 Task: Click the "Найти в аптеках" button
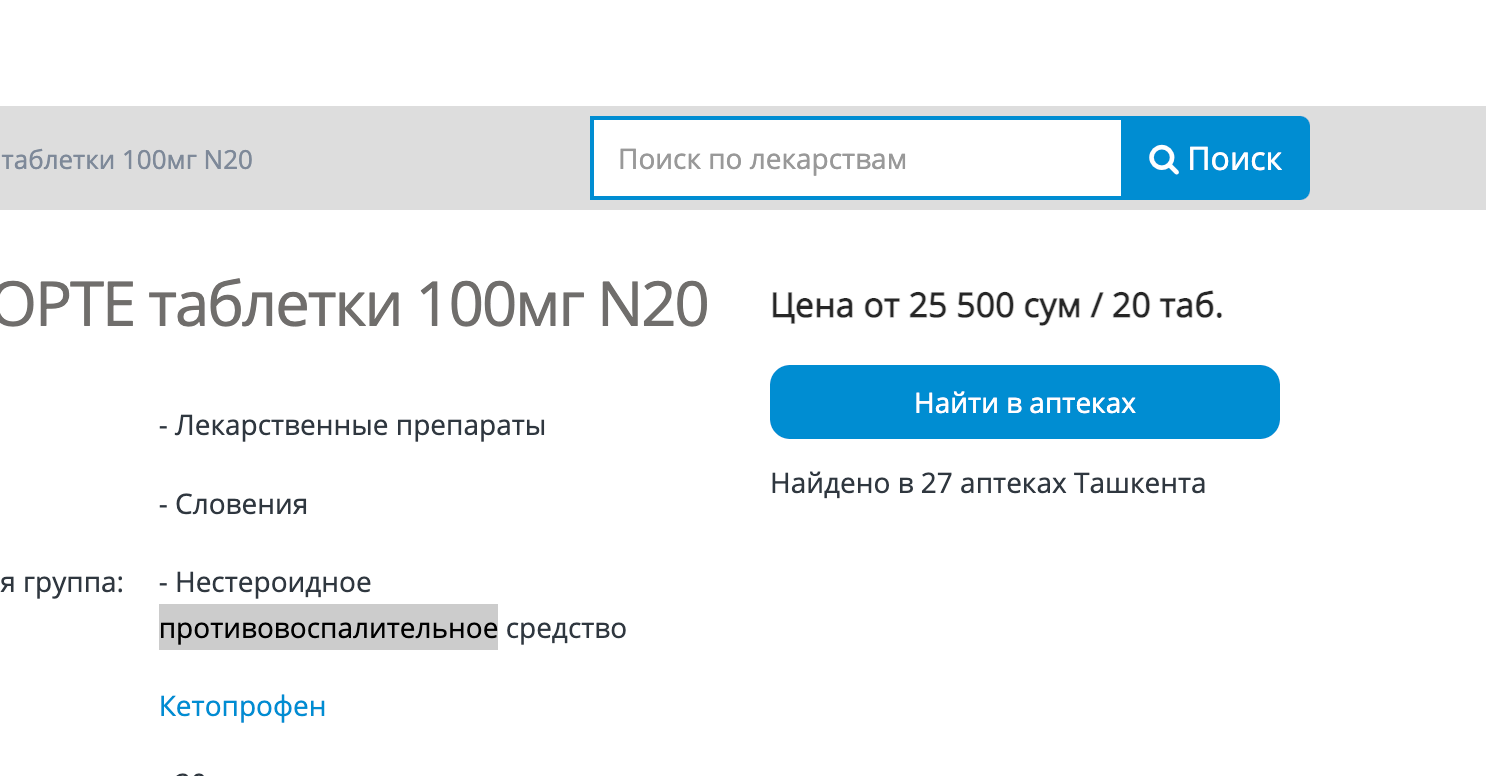[1024, 402]
